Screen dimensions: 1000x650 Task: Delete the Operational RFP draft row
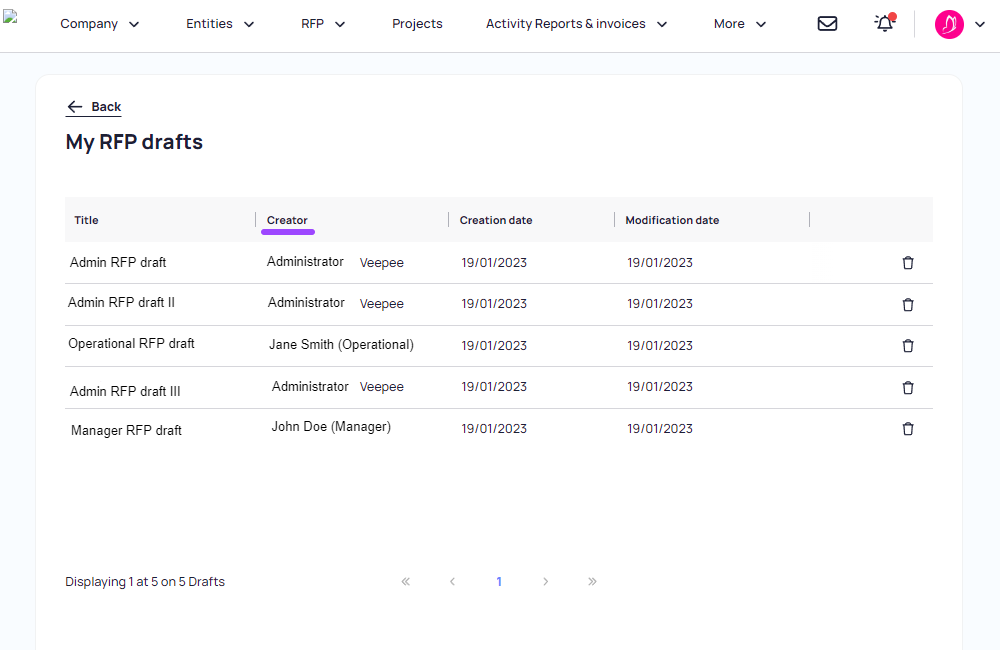coord(908,346)
